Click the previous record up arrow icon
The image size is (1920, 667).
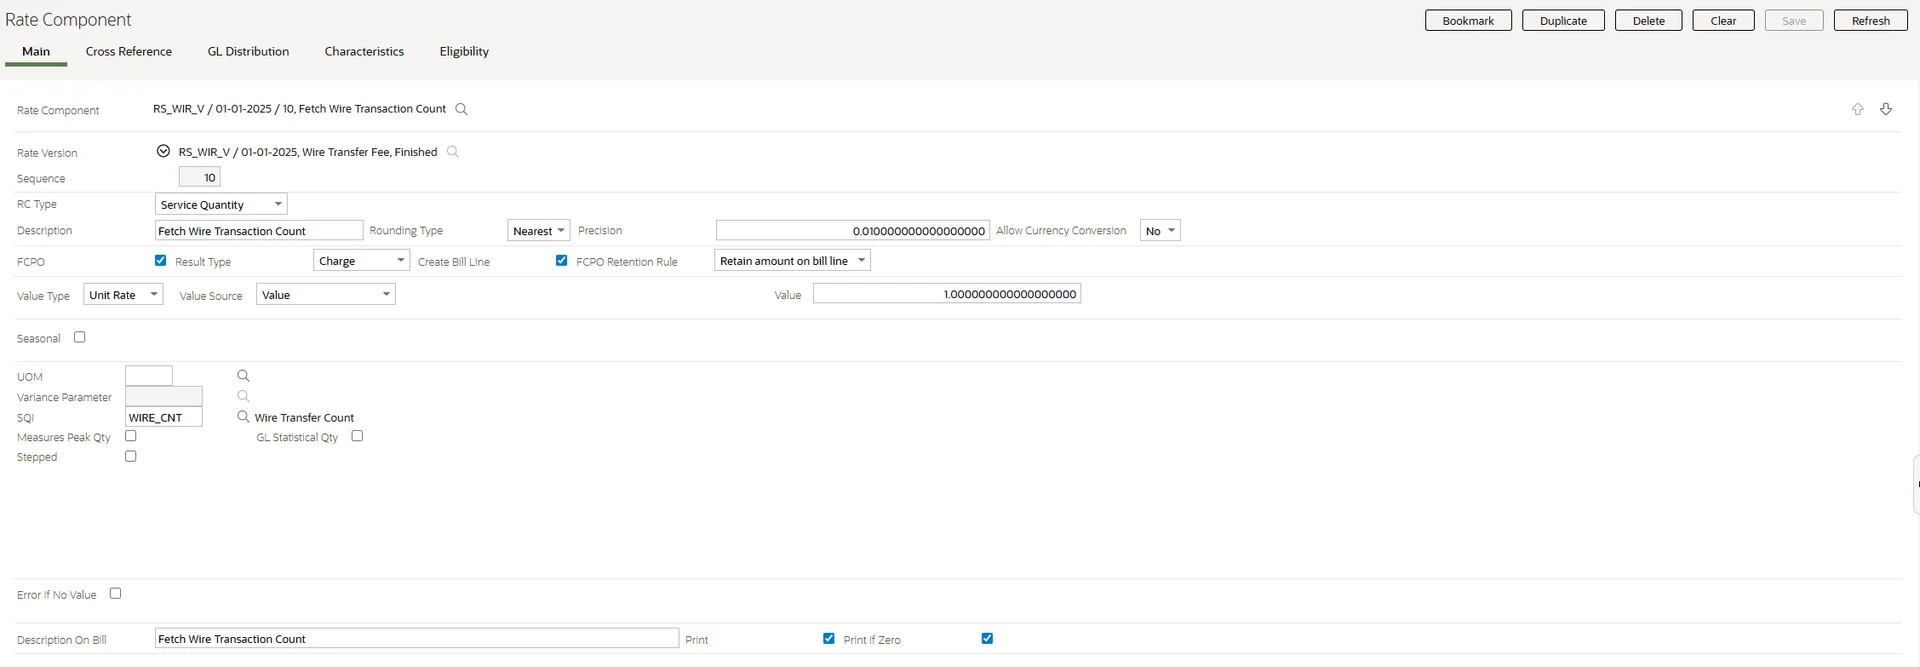pyautogui.click(x=1857, y=109)
